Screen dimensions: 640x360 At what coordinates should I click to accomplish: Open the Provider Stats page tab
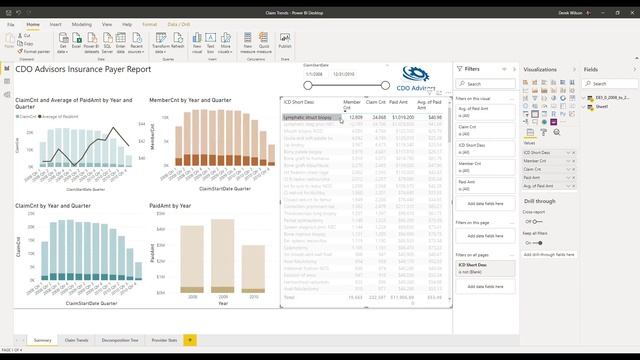[164, 340]
